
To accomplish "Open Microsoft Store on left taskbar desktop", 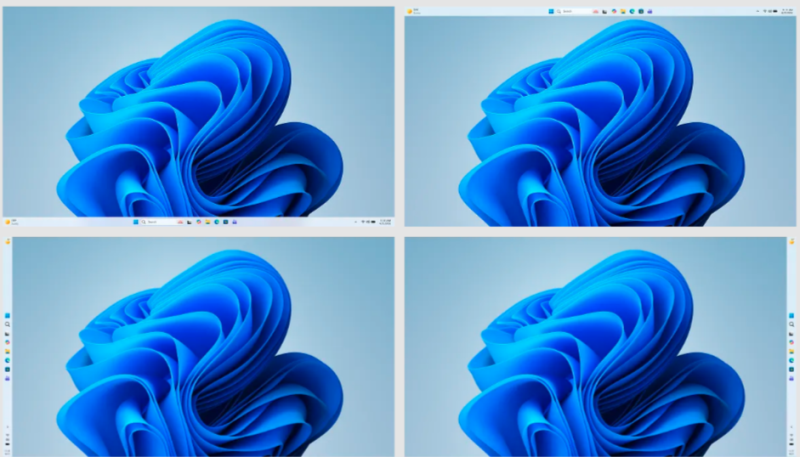I will point(7,369).
